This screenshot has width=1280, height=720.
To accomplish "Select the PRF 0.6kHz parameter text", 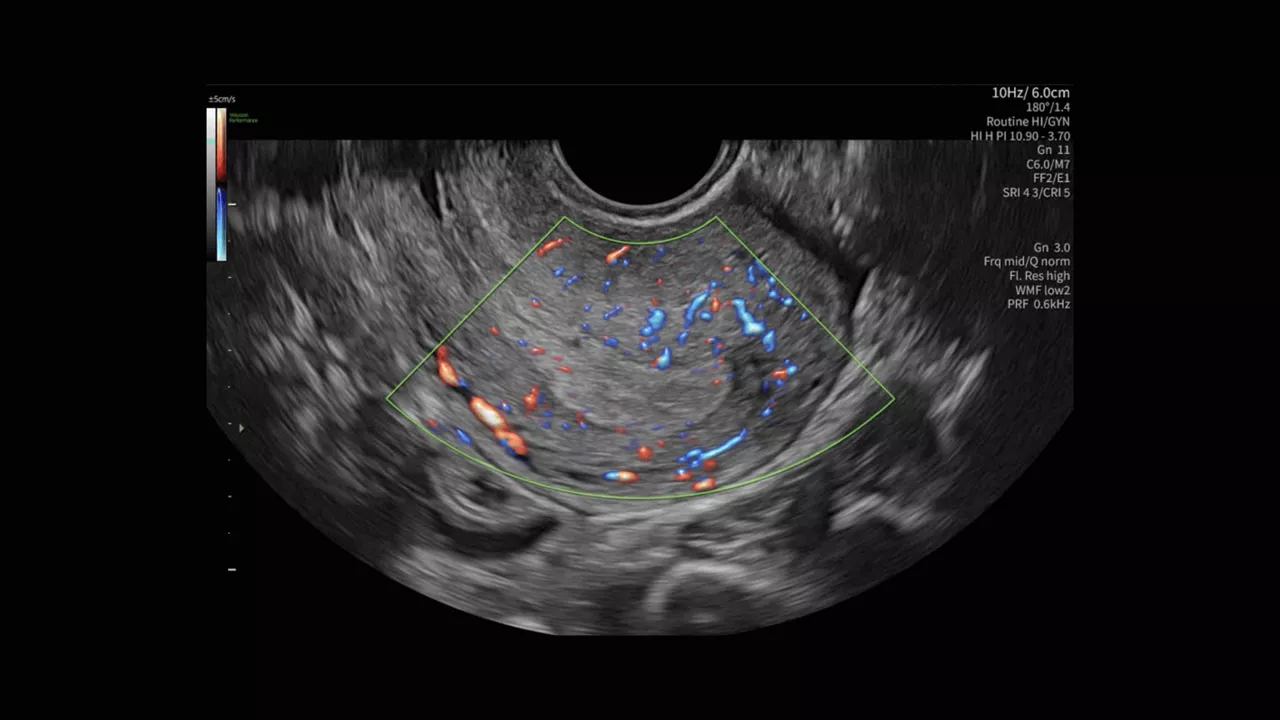I will [x=1039, y=304].
